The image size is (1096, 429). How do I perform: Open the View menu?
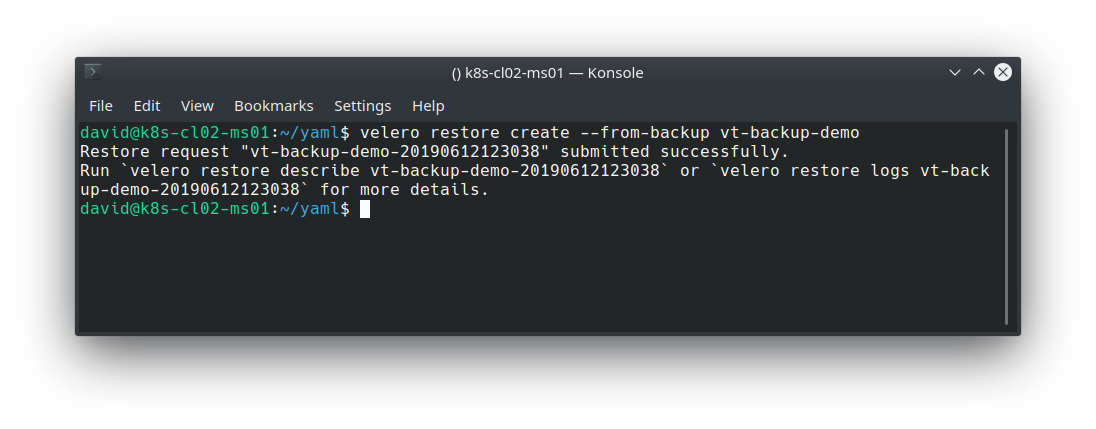[x=197, y=106]
